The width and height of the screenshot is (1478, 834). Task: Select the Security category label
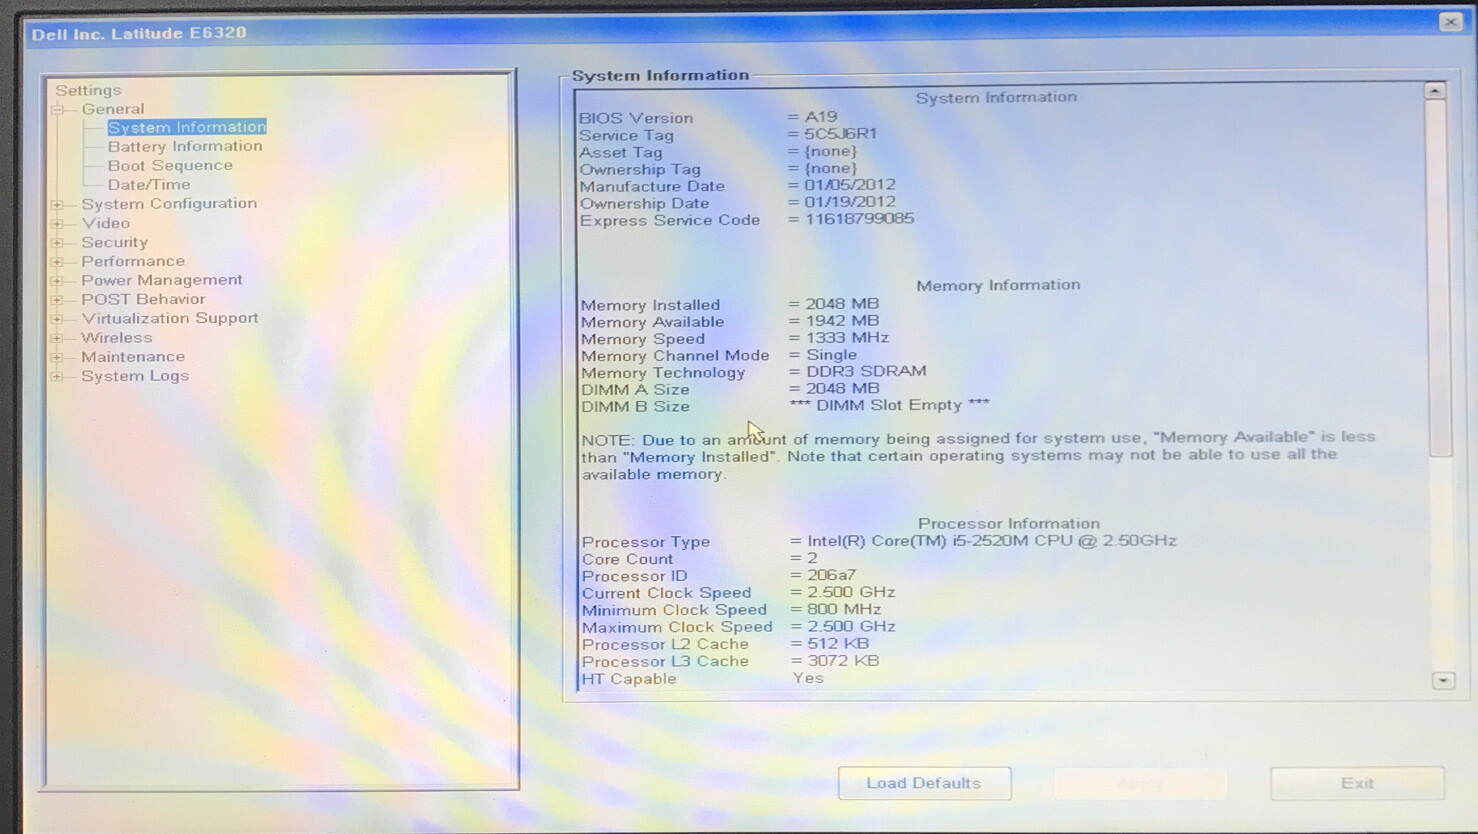tap(115, 242)
